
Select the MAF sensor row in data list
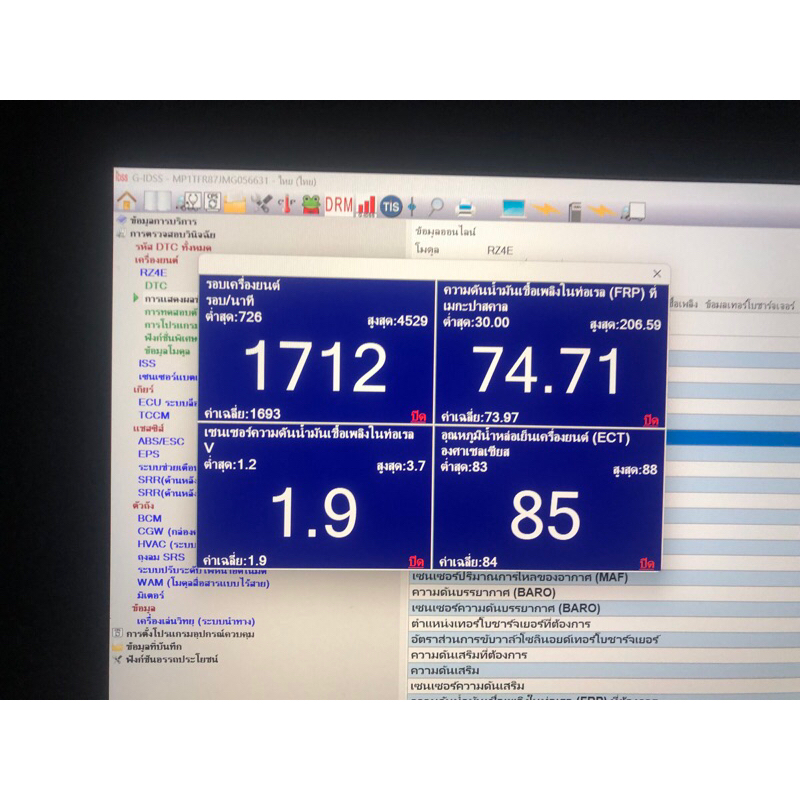click(520, 578)
